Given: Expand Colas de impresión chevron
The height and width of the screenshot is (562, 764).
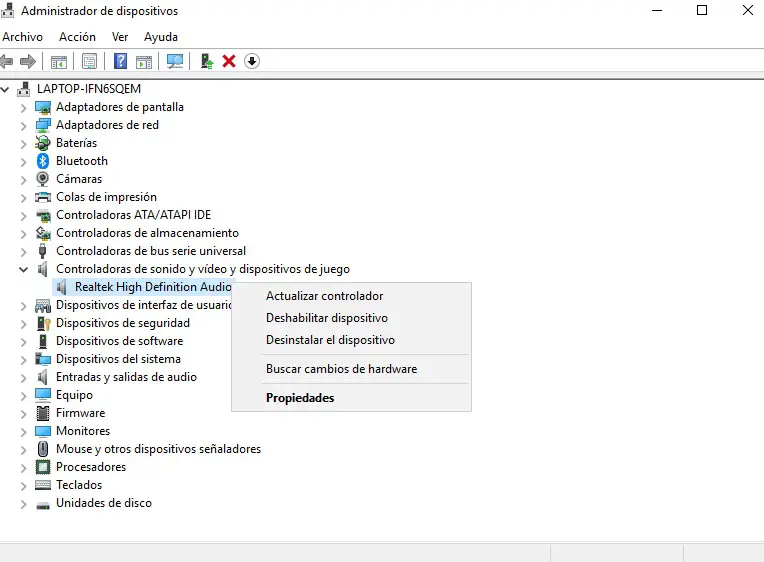Looking at the screenshot, I should pyautogui.click(x=23, y=198).
